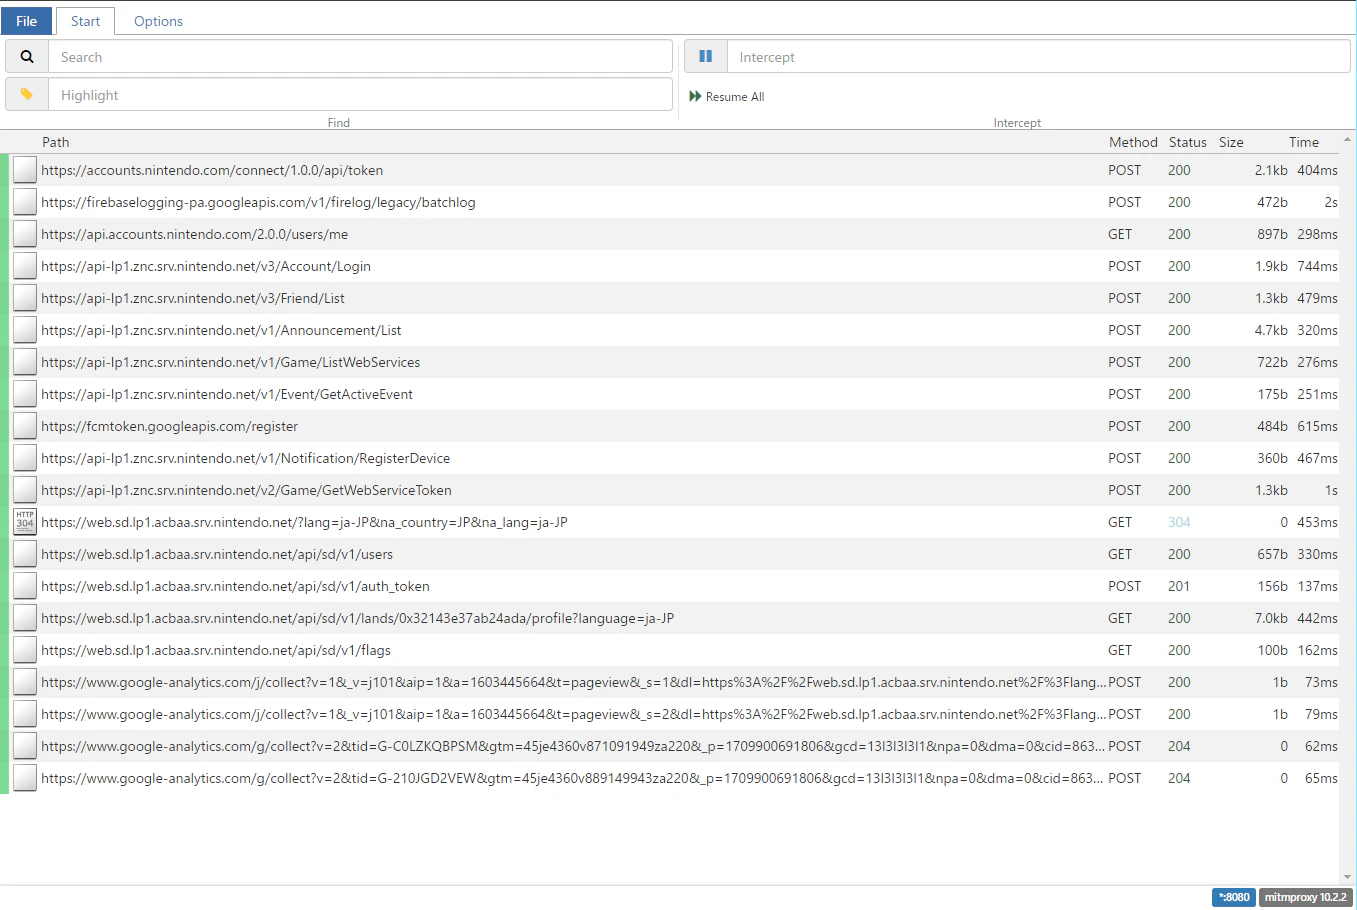The width and height of the screenshot is (1357, 910).
Task: Sort flows by Method column header
Action: 1133,142
